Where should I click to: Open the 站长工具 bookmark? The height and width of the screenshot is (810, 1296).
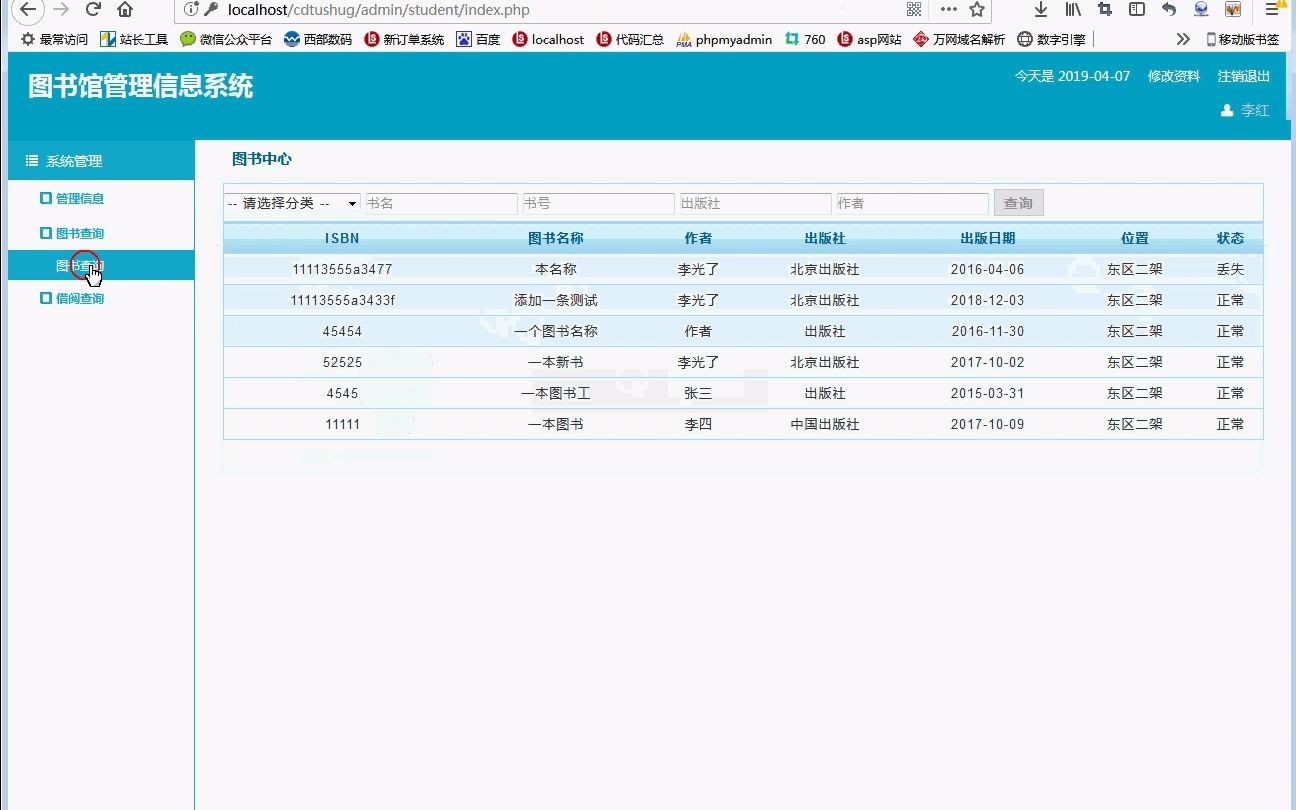pos(134,40)
